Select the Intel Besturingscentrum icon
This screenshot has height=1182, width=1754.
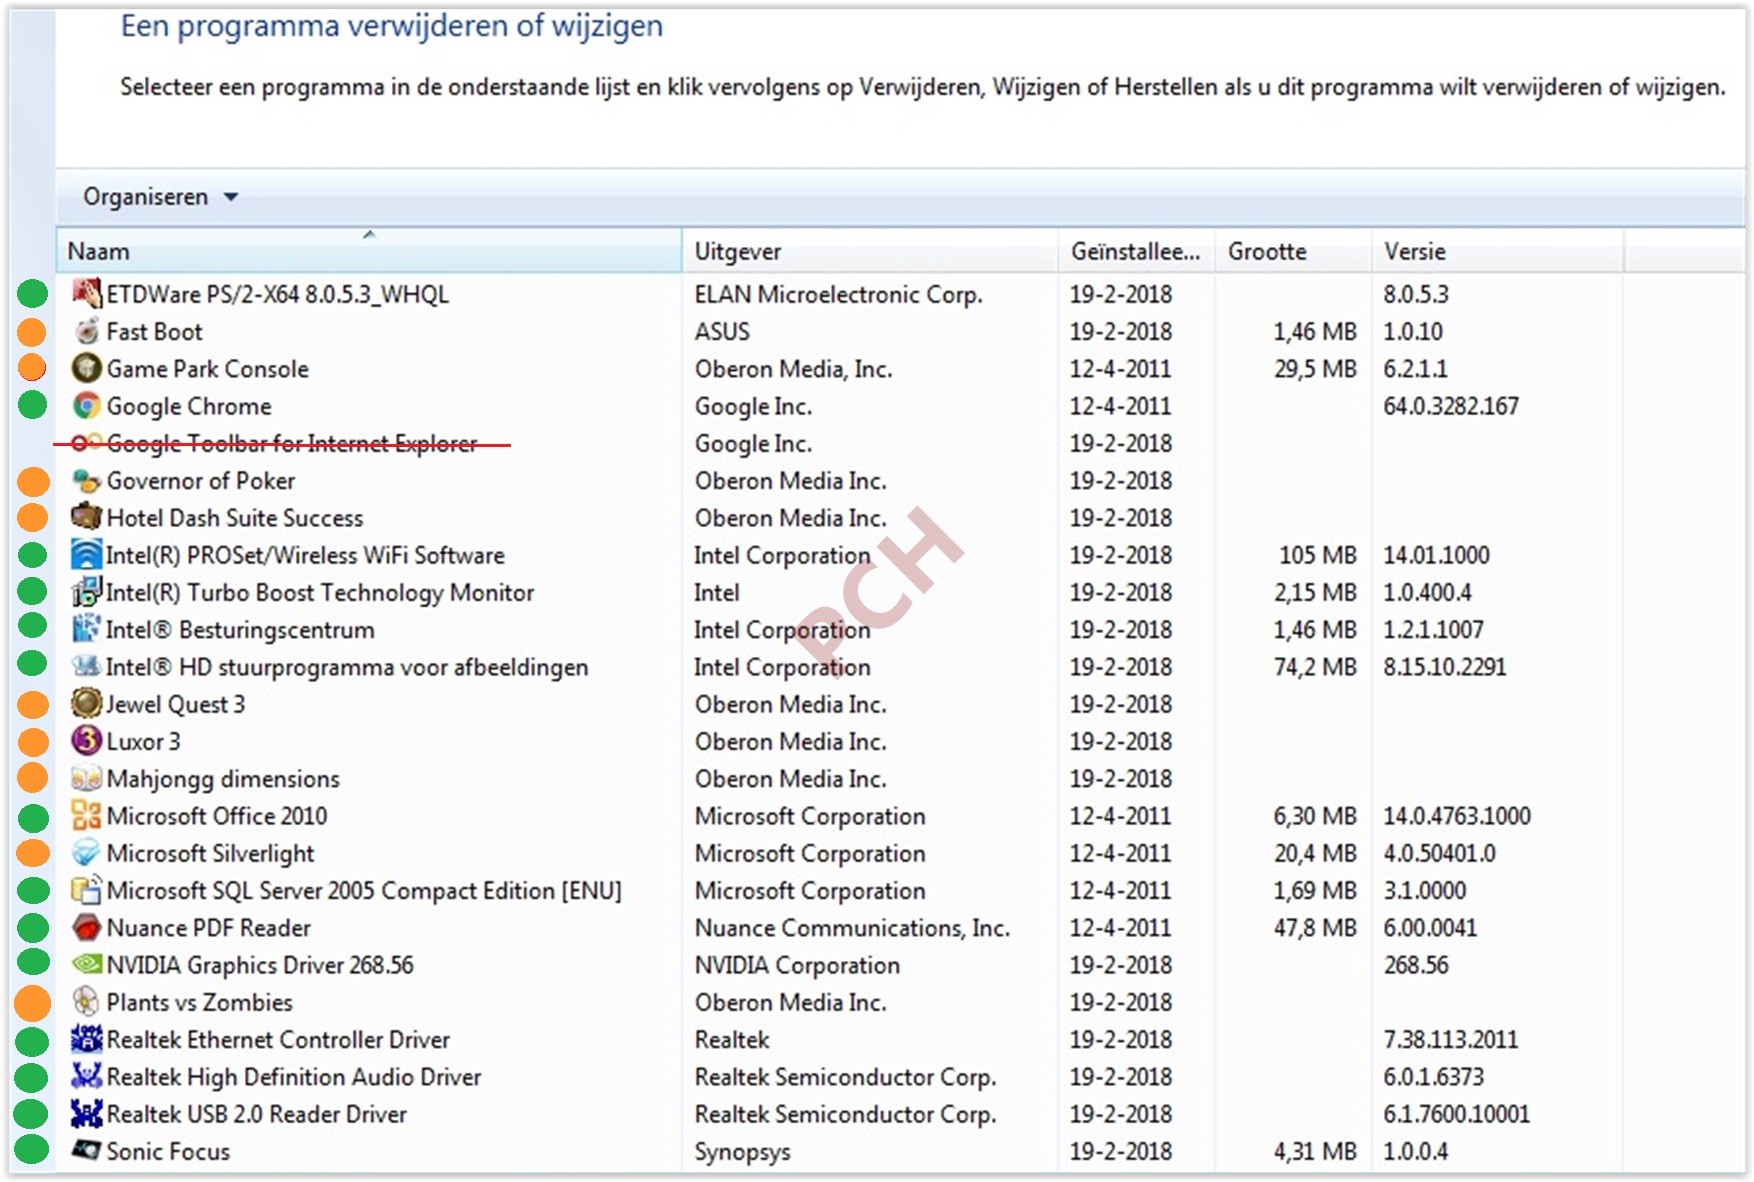[87, 629]
